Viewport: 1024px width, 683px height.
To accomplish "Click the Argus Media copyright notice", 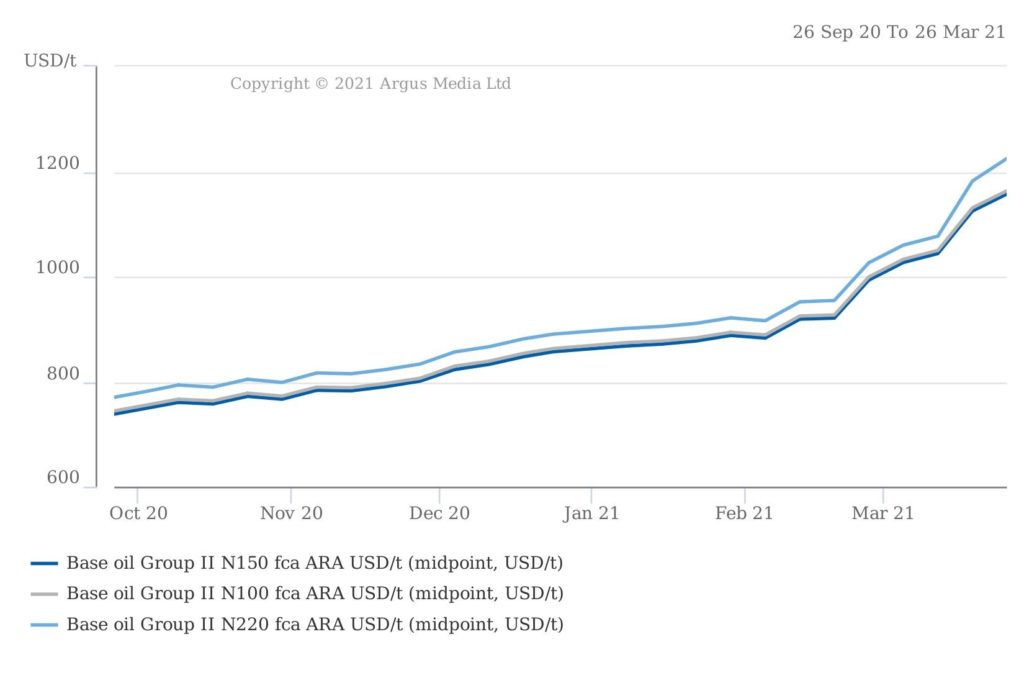I will 370,83.
